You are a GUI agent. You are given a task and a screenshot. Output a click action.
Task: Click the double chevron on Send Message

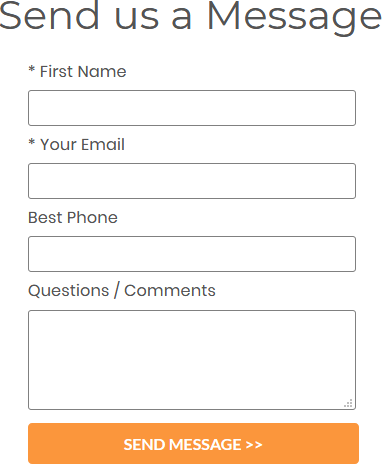254,445
